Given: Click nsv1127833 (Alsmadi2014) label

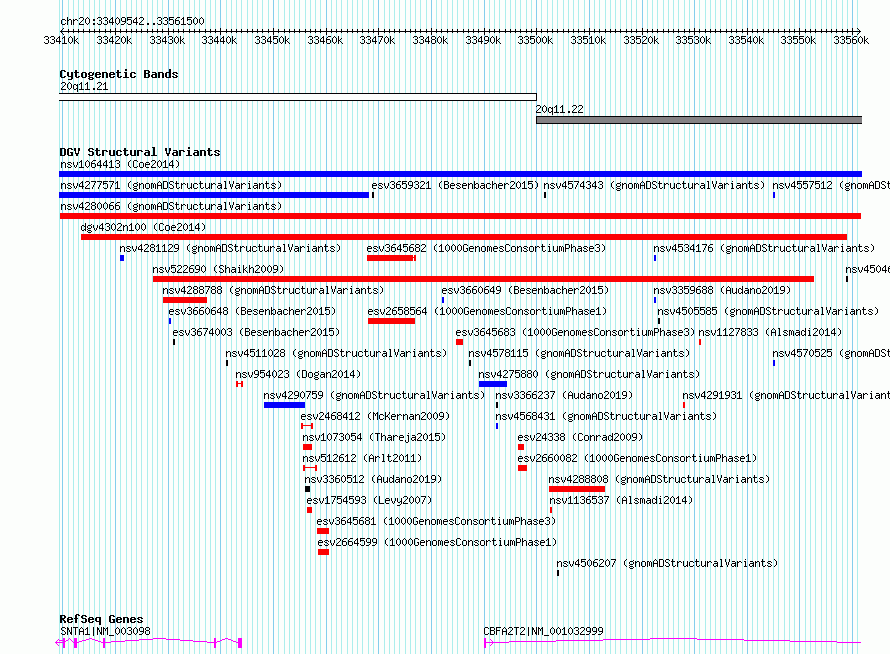Looking at the screenshot, I should (x=770, y=333).
